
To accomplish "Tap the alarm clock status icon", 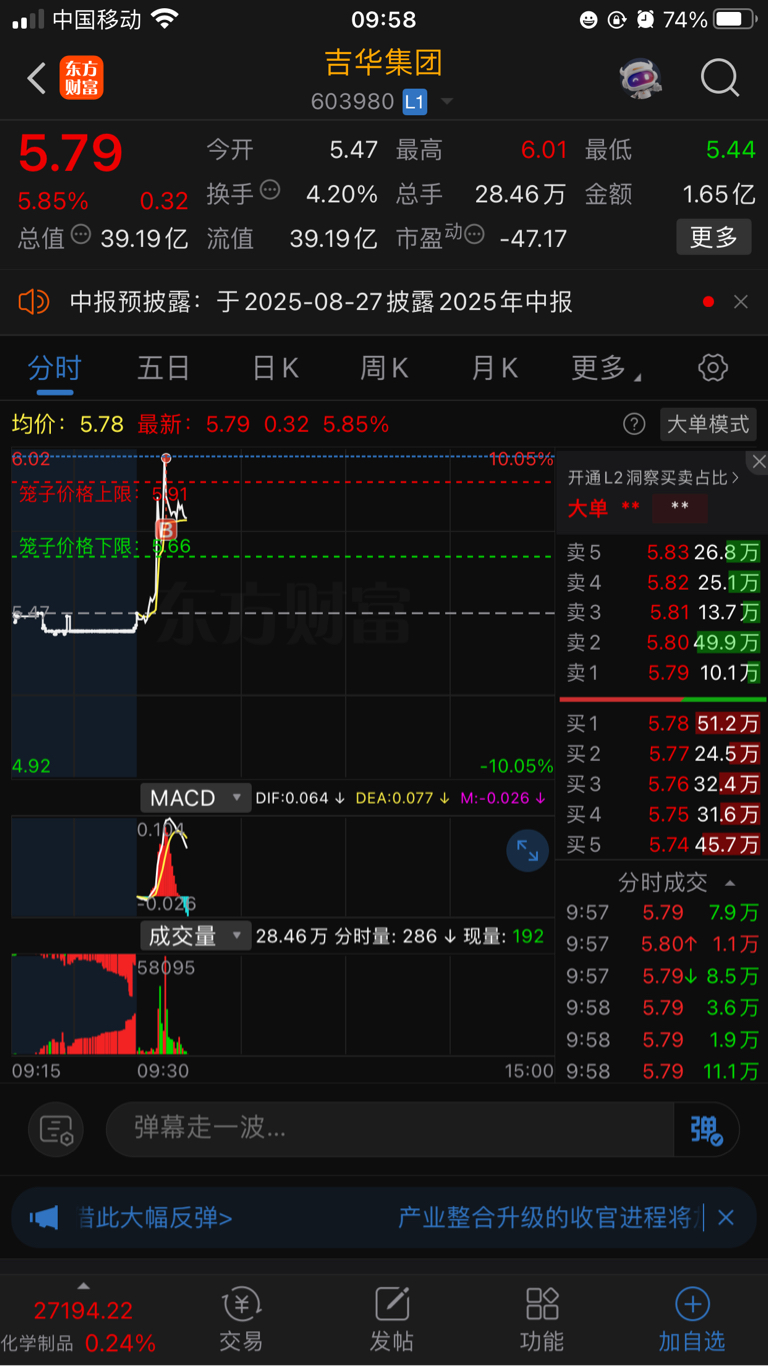I will tap(646, 19).
